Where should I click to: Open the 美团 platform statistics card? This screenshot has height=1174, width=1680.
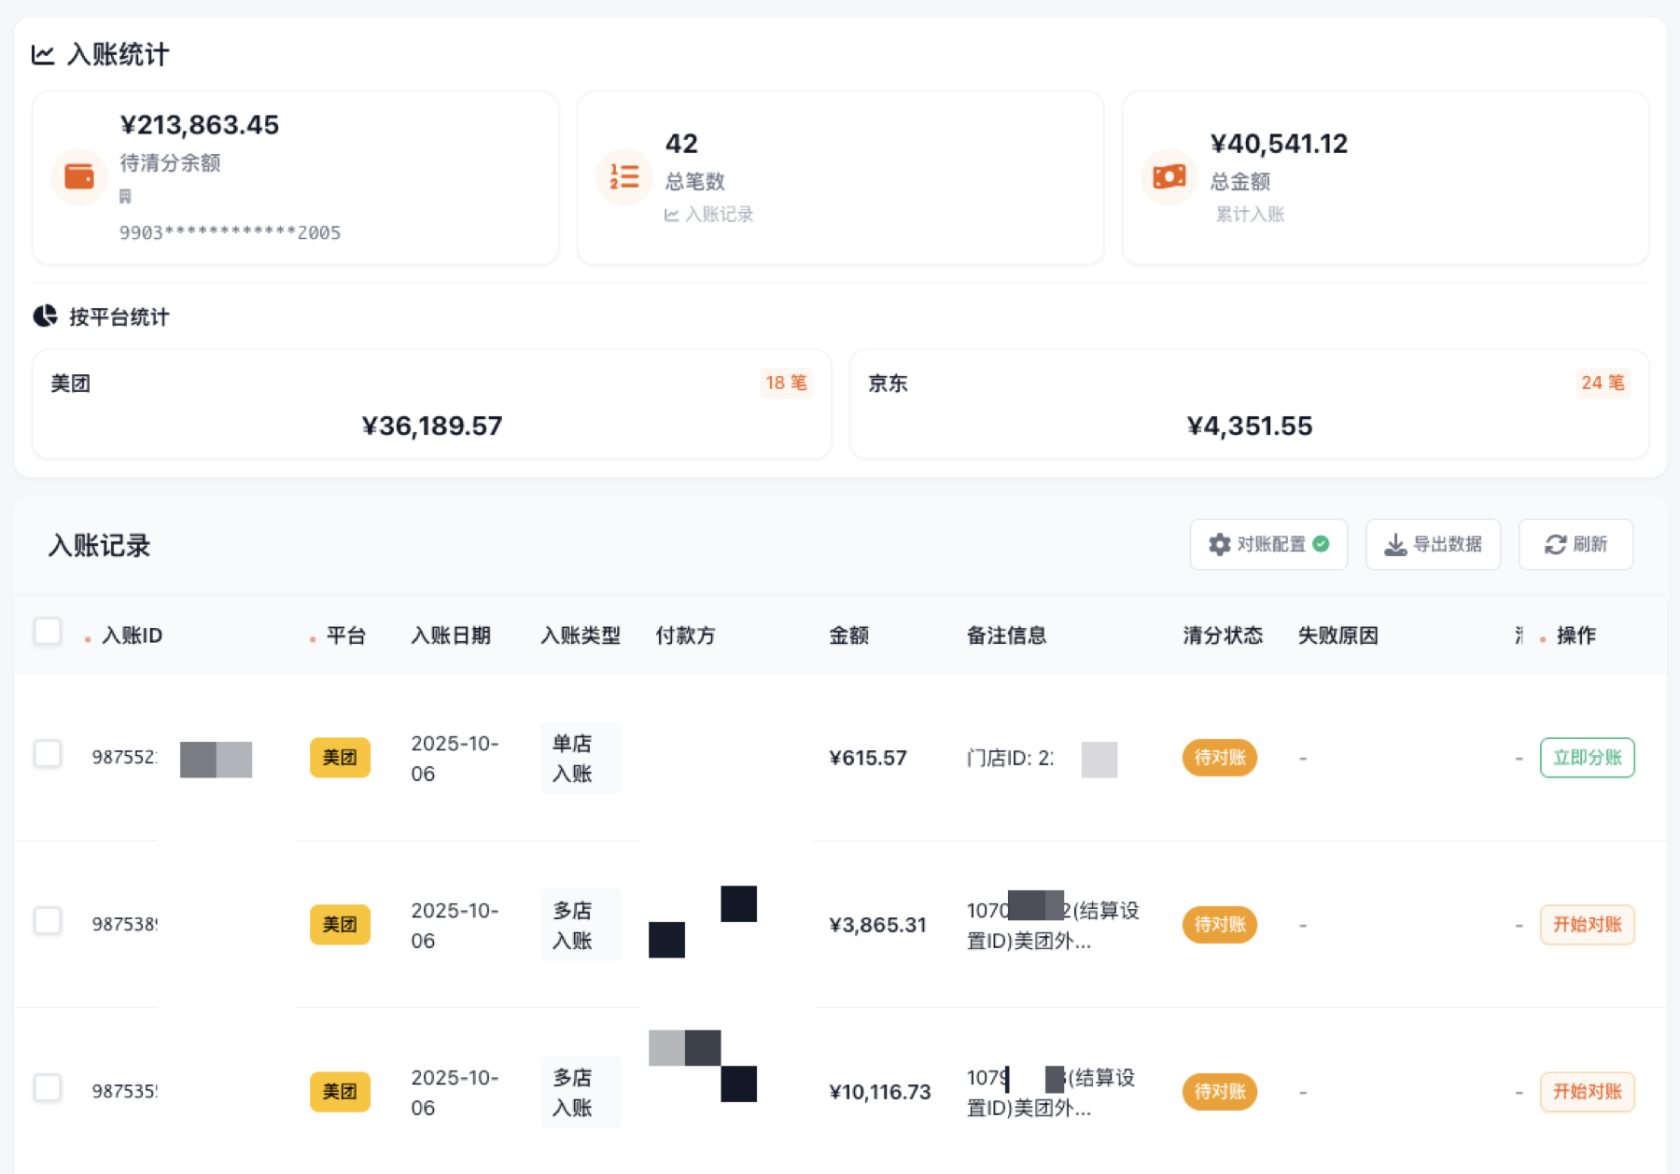[x=432, y=405]
